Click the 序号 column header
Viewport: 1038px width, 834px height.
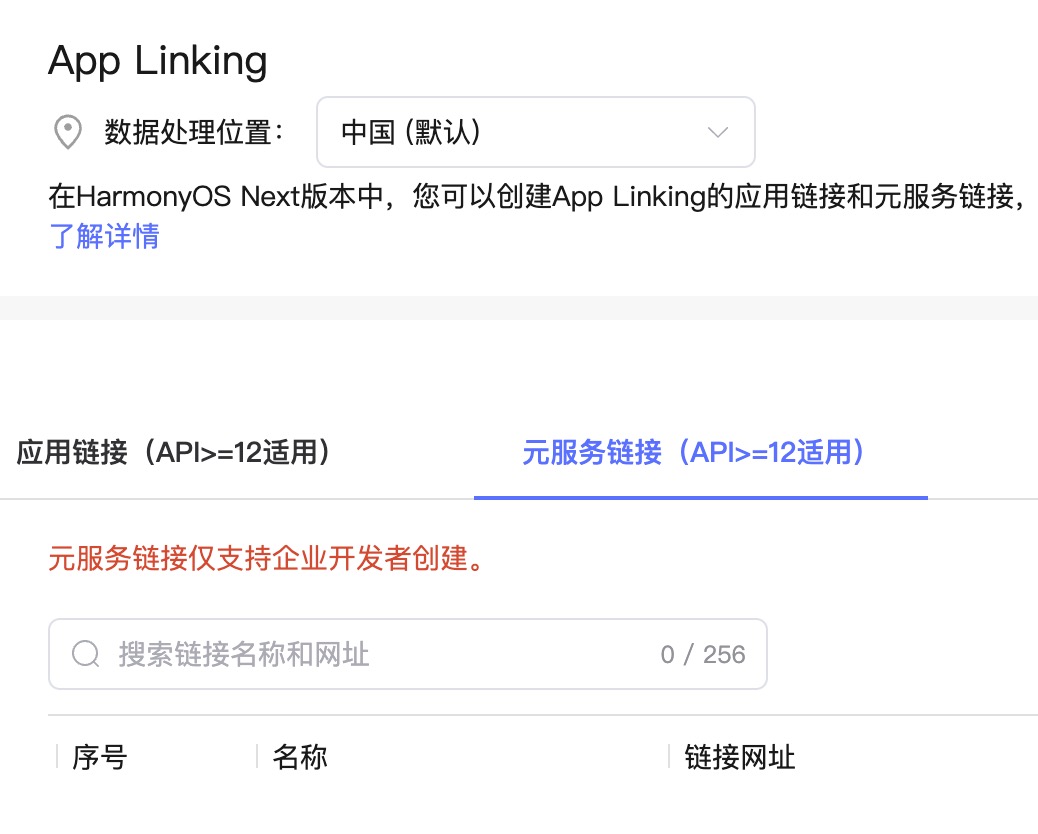(x=99, y=757)
